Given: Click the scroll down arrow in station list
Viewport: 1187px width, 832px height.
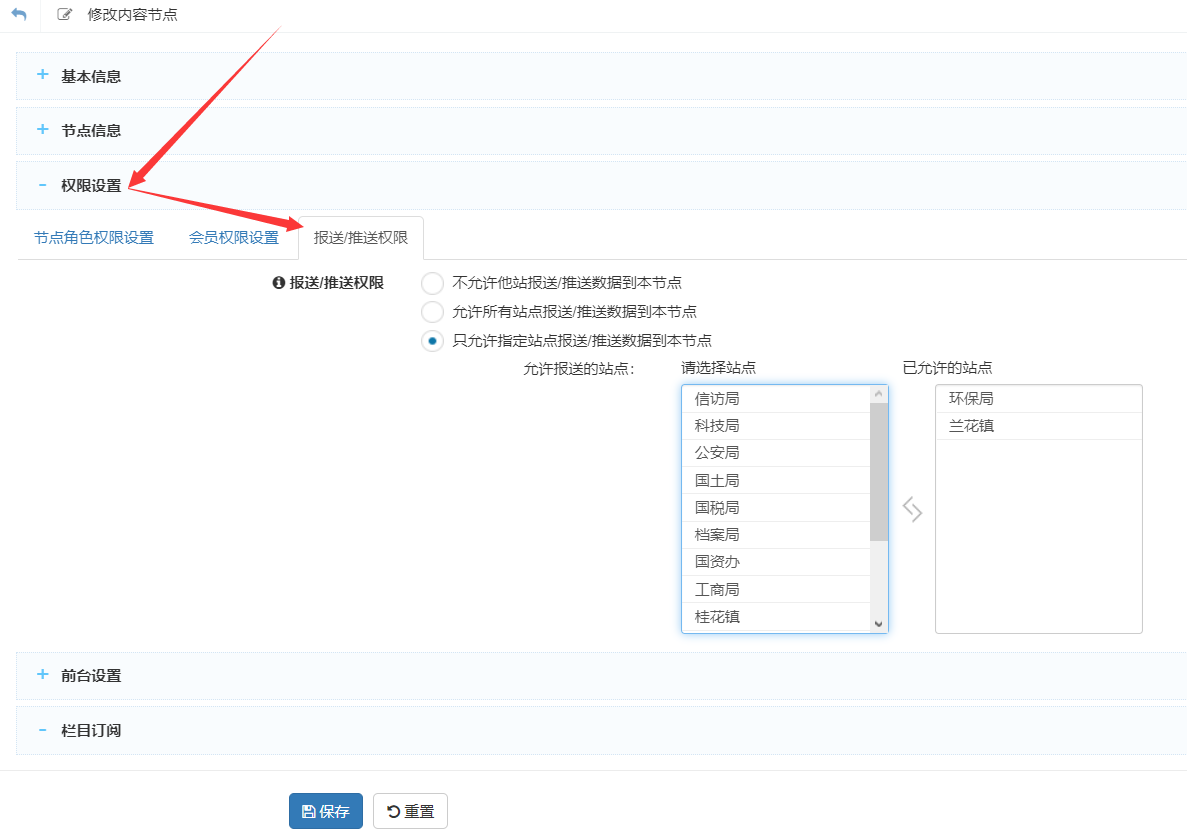Looking at the screenshot, I should (879, 623).
